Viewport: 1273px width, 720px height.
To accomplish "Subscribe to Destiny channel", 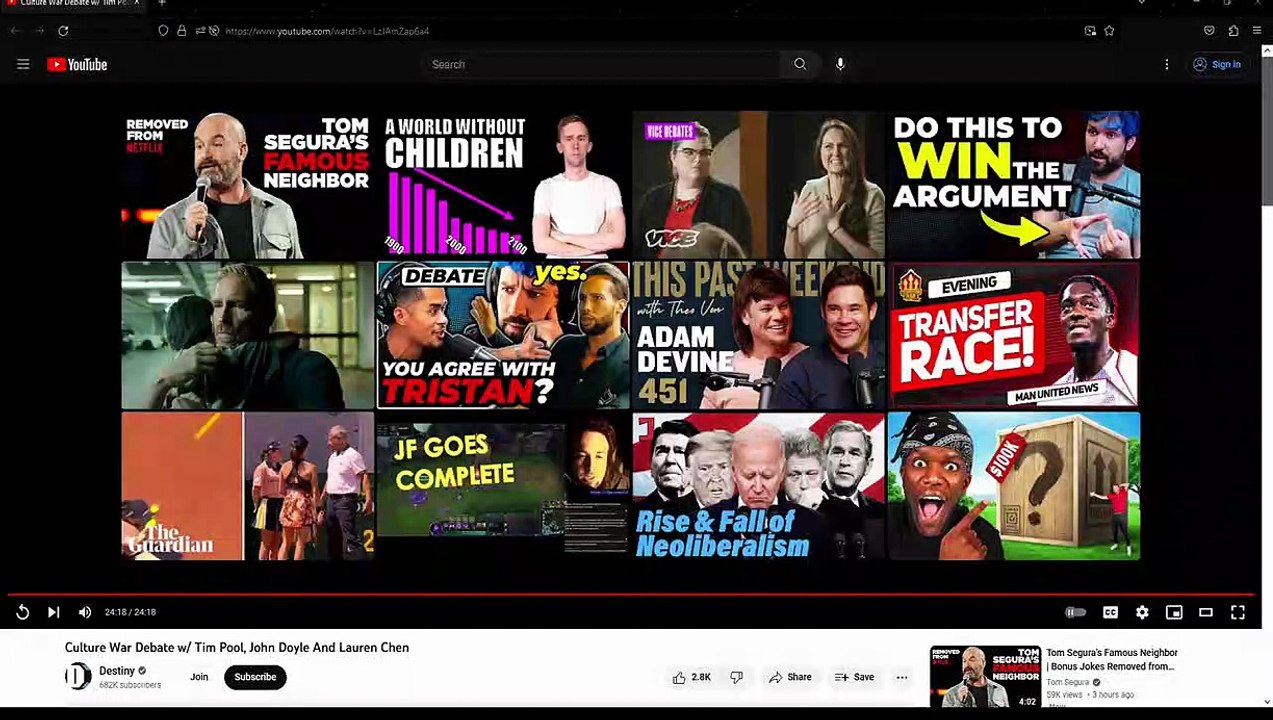I will (x=255, y=677).
